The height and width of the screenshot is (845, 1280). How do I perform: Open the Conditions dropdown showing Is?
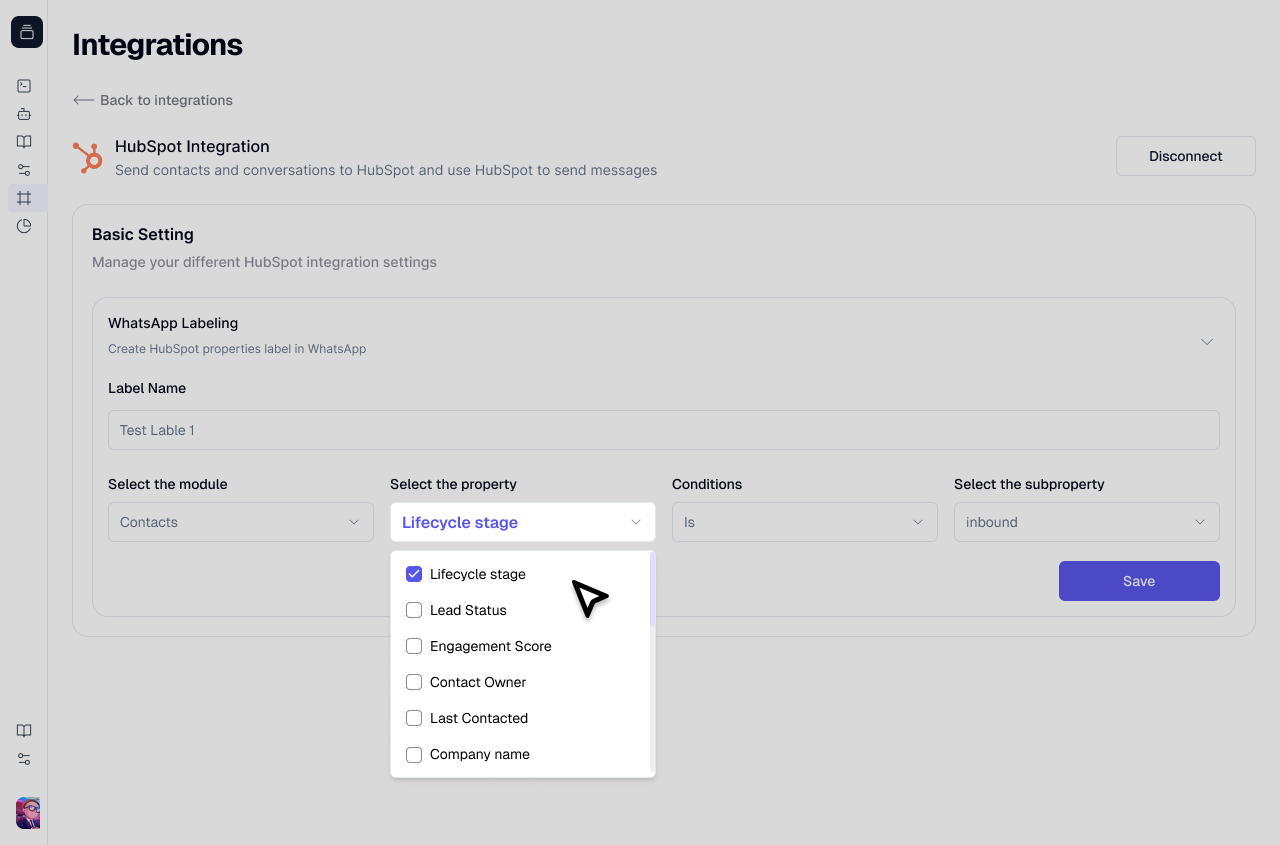tap(804, 522)
